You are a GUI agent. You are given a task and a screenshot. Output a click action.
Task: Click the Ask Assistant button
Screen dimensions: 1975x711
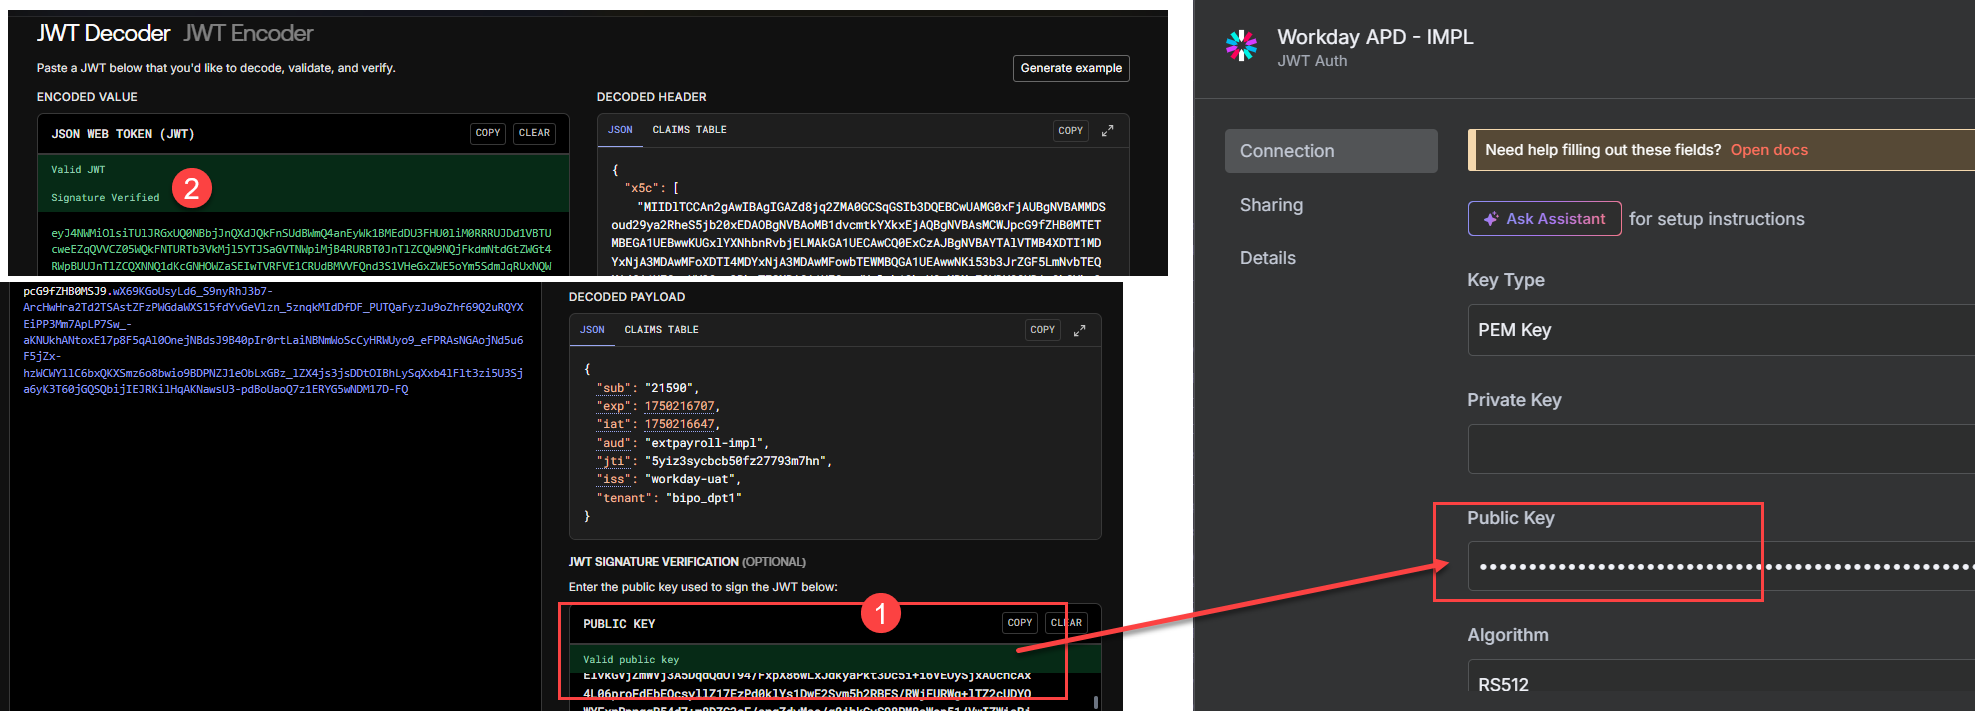(1544, 219)
